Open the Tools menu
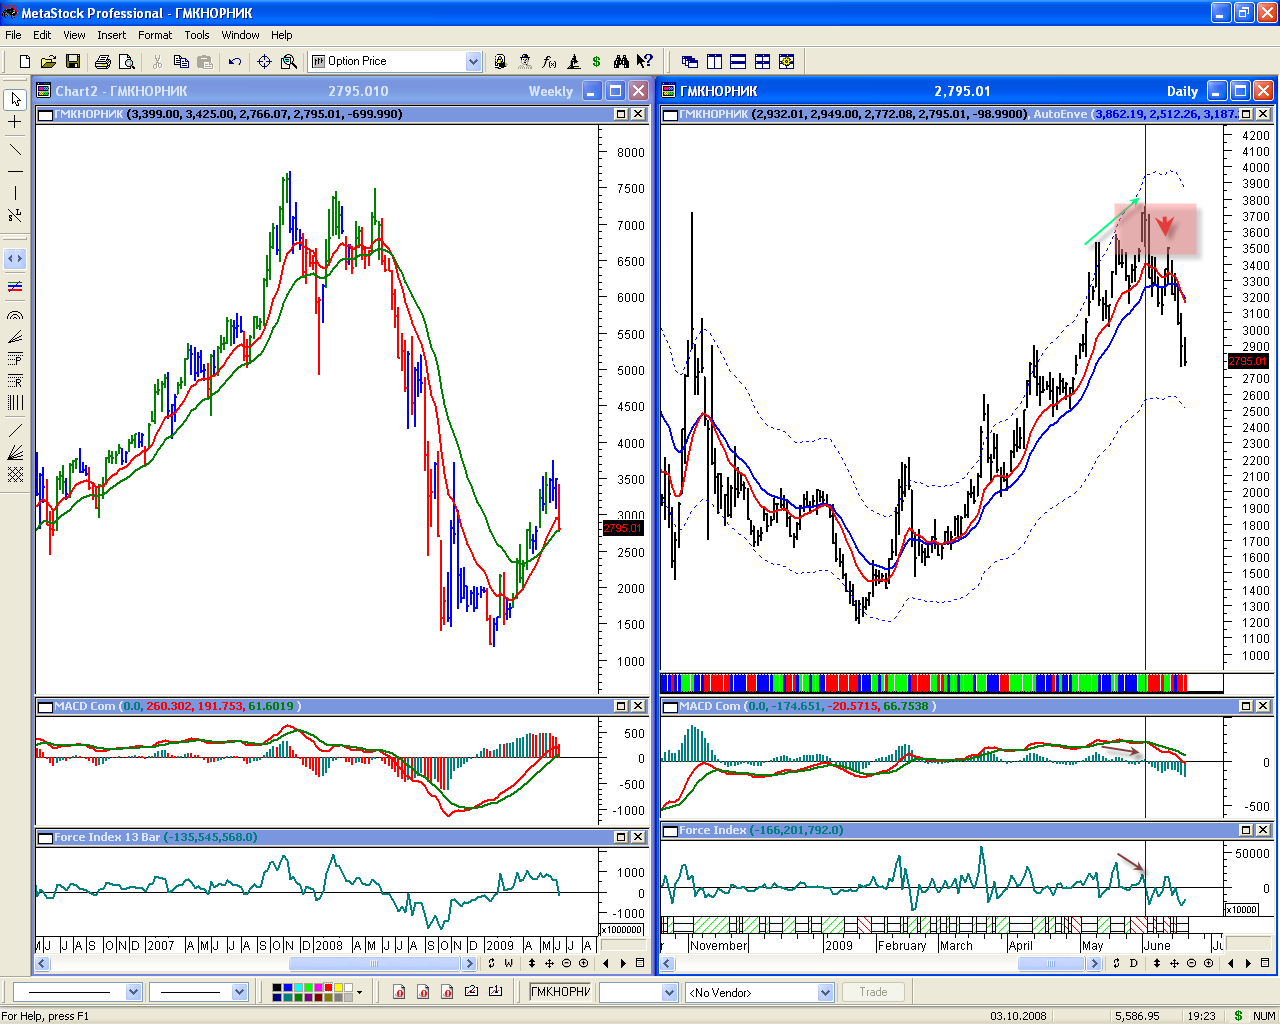 197,35
